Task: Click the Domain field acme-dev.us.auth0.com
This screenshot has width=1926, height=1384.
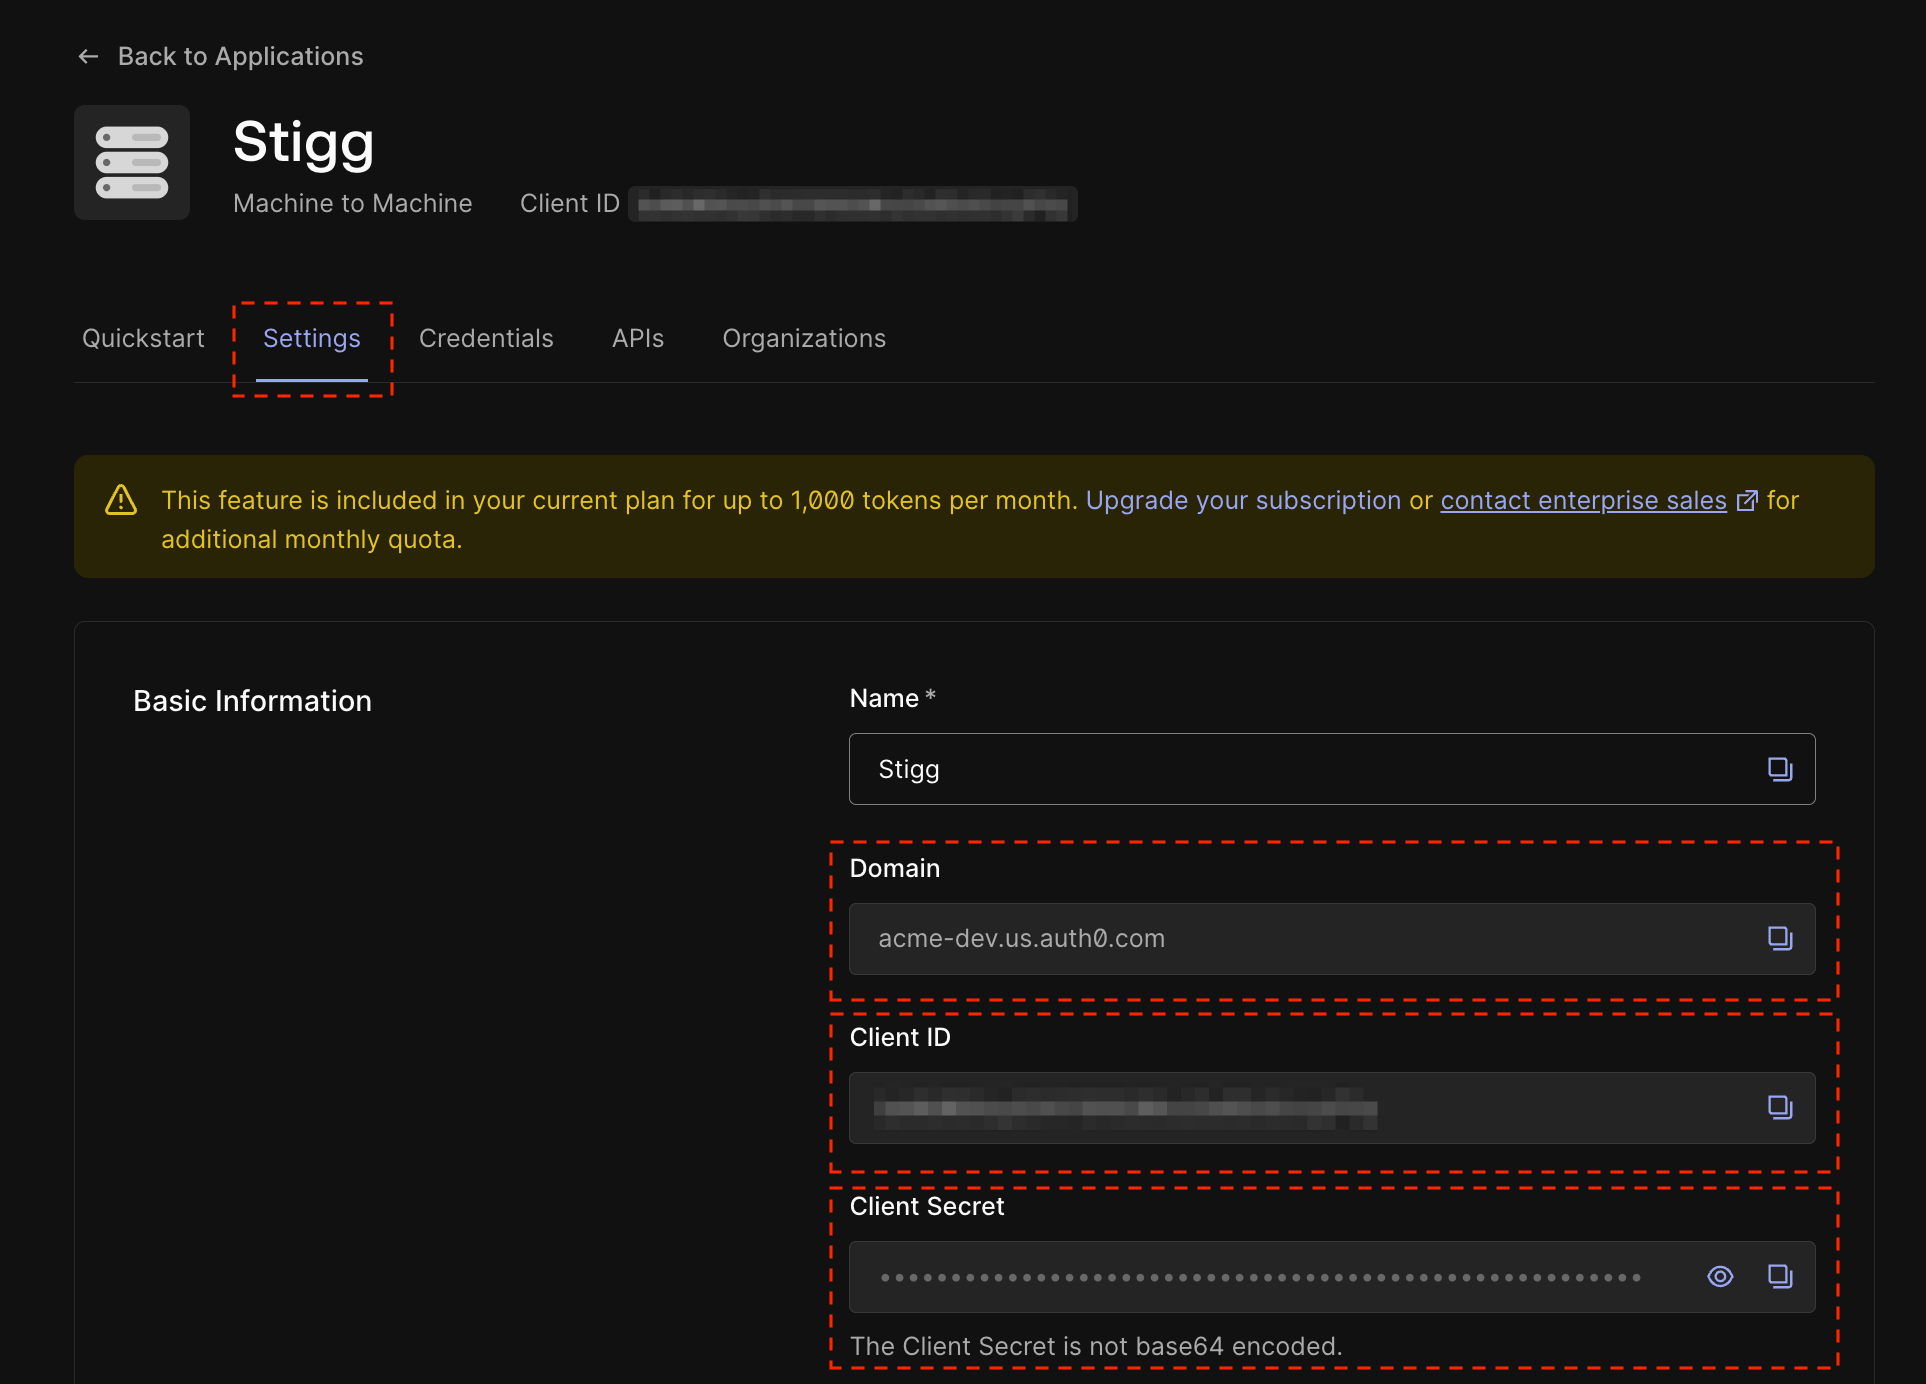Action: click(x=1332, y=939)
